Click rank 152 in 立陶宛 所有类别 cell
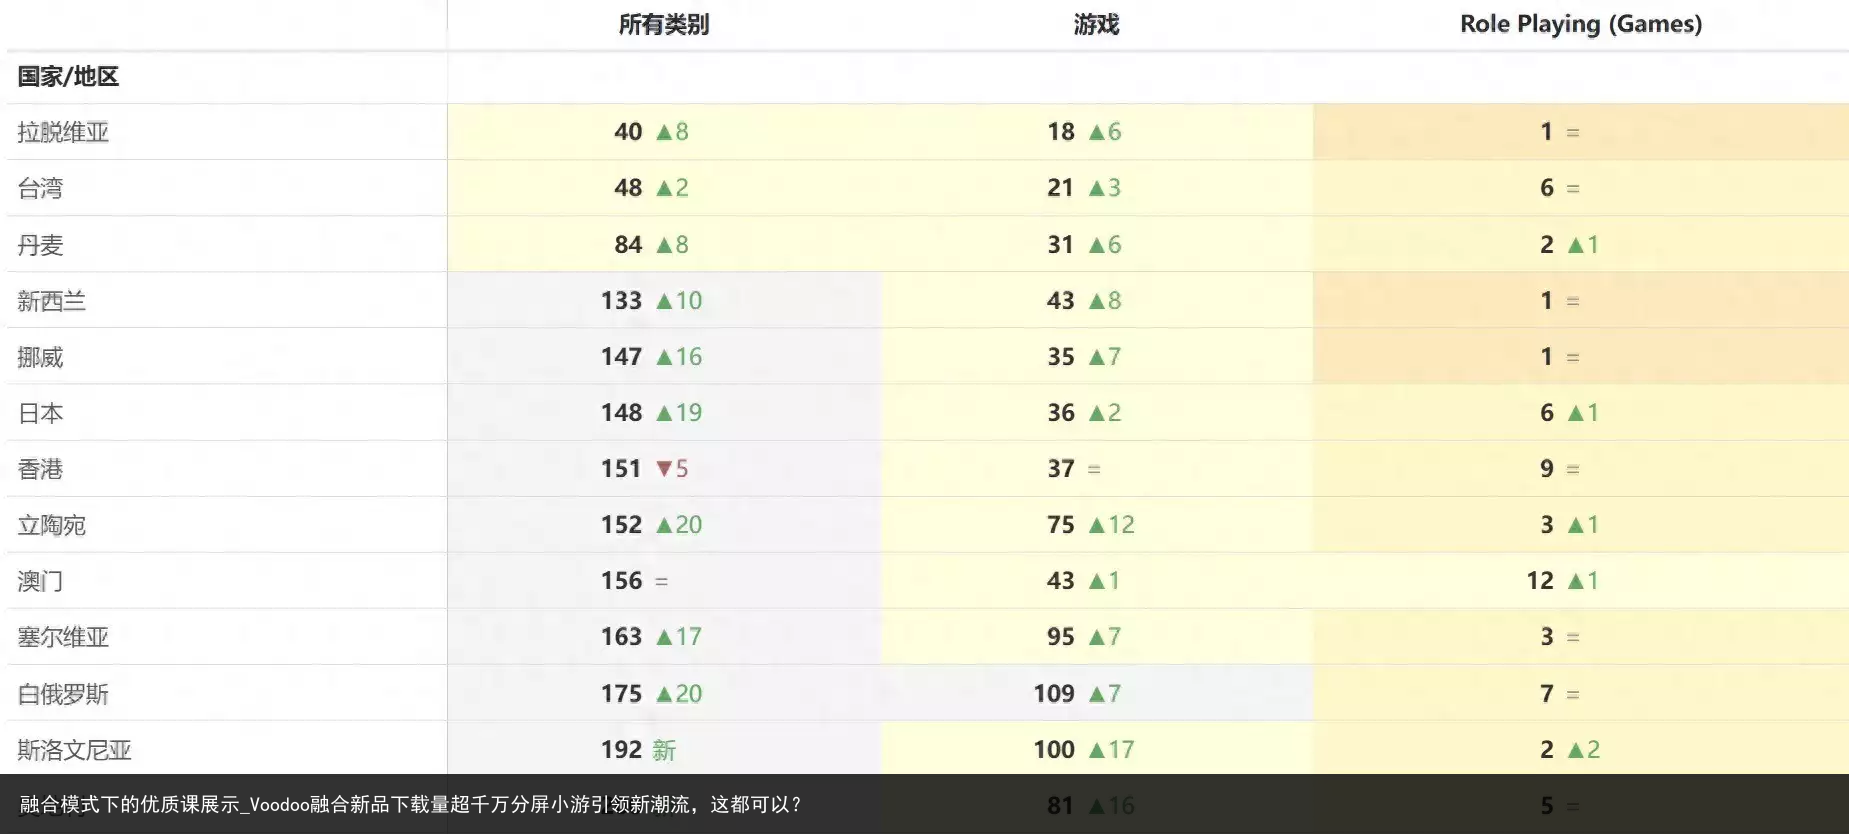Image resolution: width=1849 pixels, height=834 pixels. [621, 525]
